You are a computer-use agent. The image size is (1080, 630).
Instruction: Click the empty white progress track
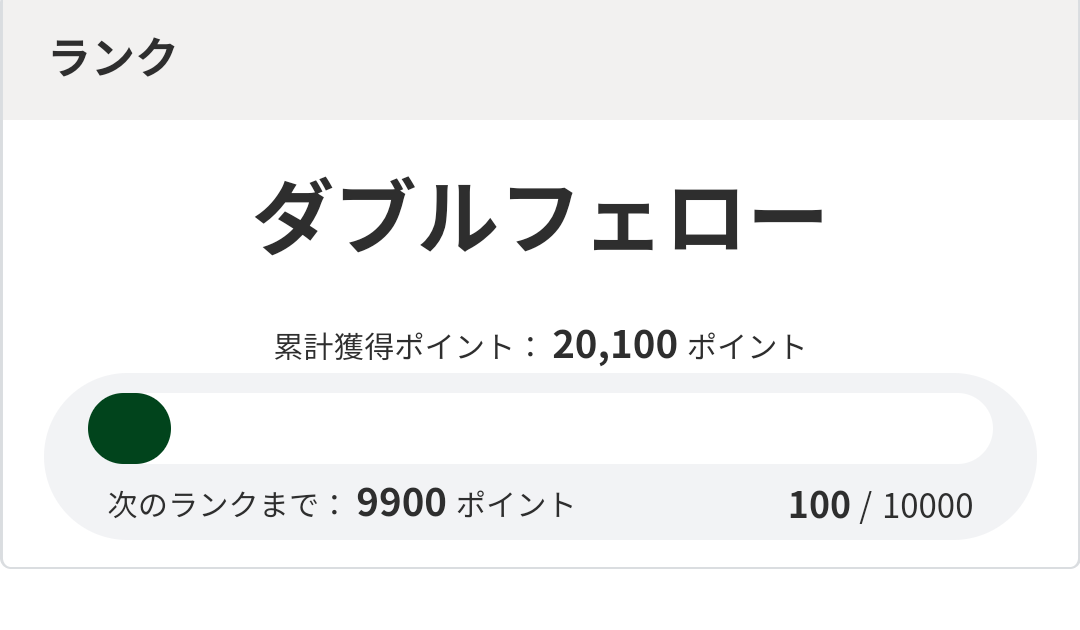(580, 429)
